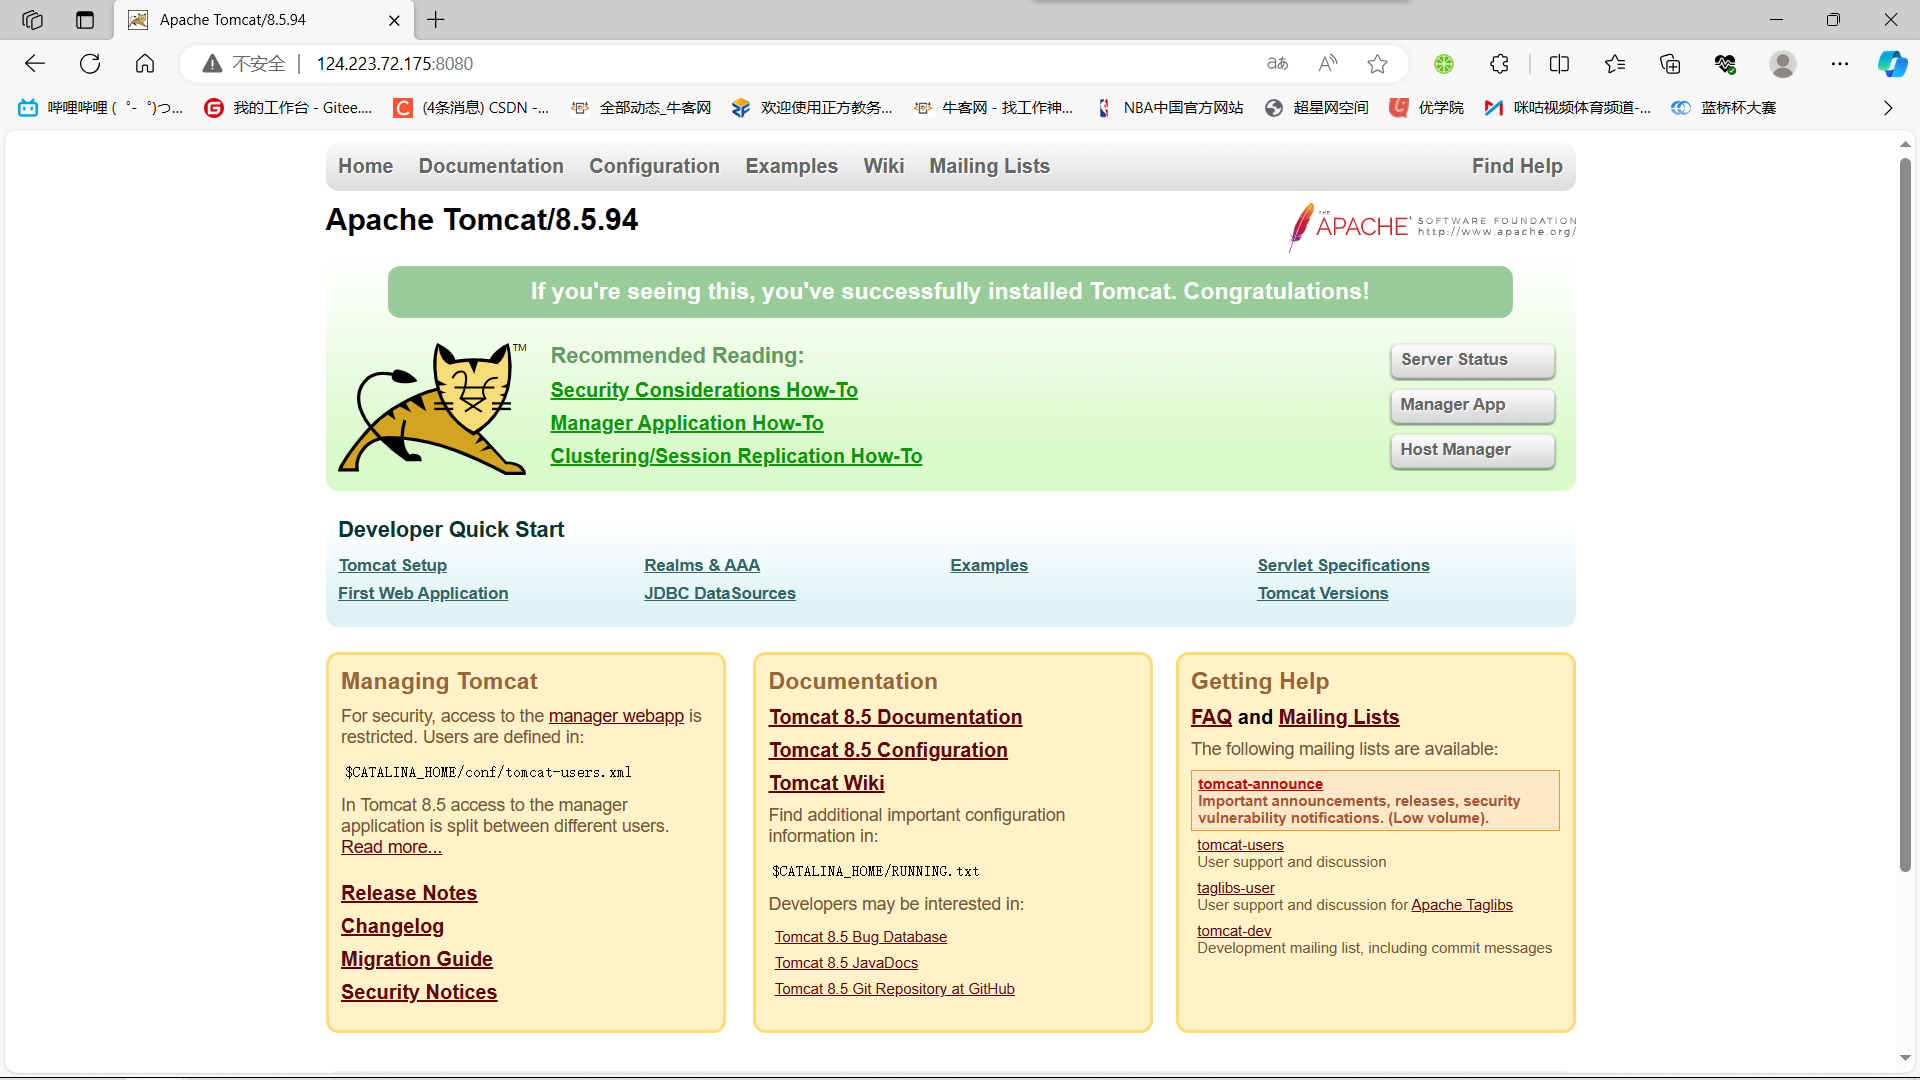1920x1080 pixels.
Task: Expand the Configuration menu item
Action: 654,166
